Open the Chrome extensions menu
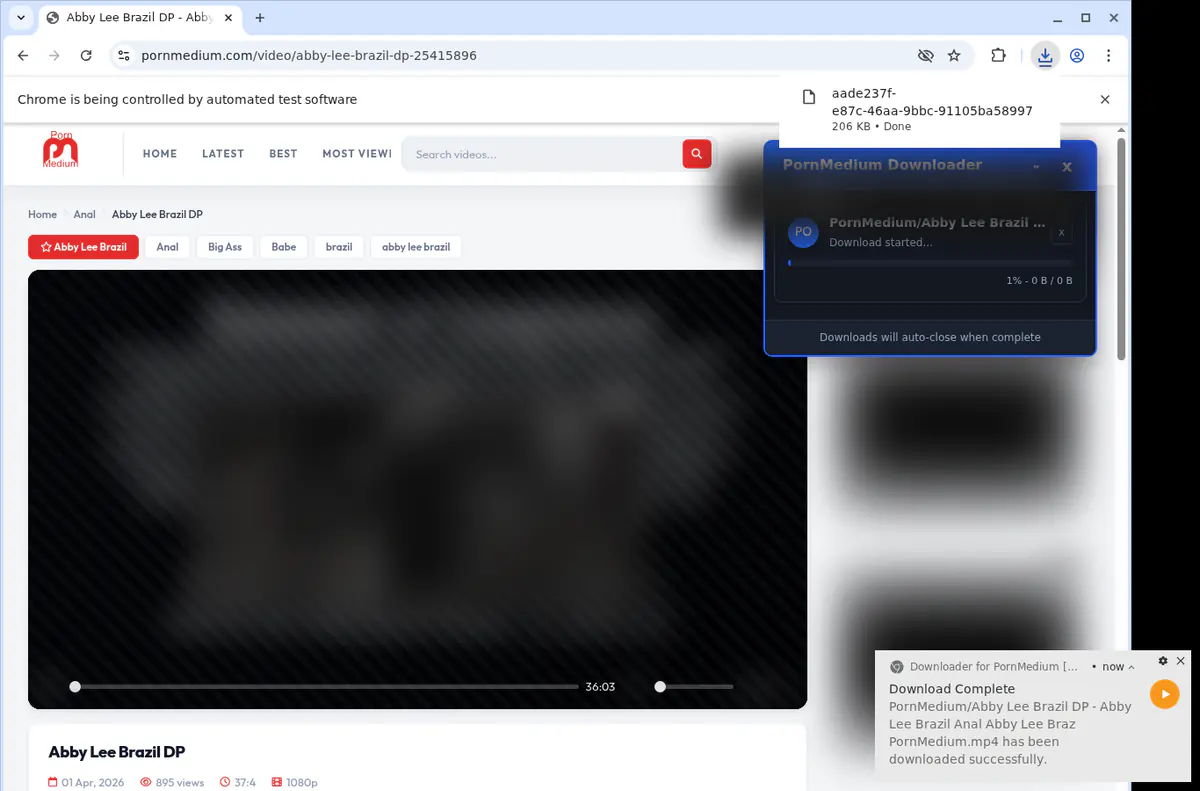Image resolution: width=1200 pixels, height=791 pixels. point(998,56)
